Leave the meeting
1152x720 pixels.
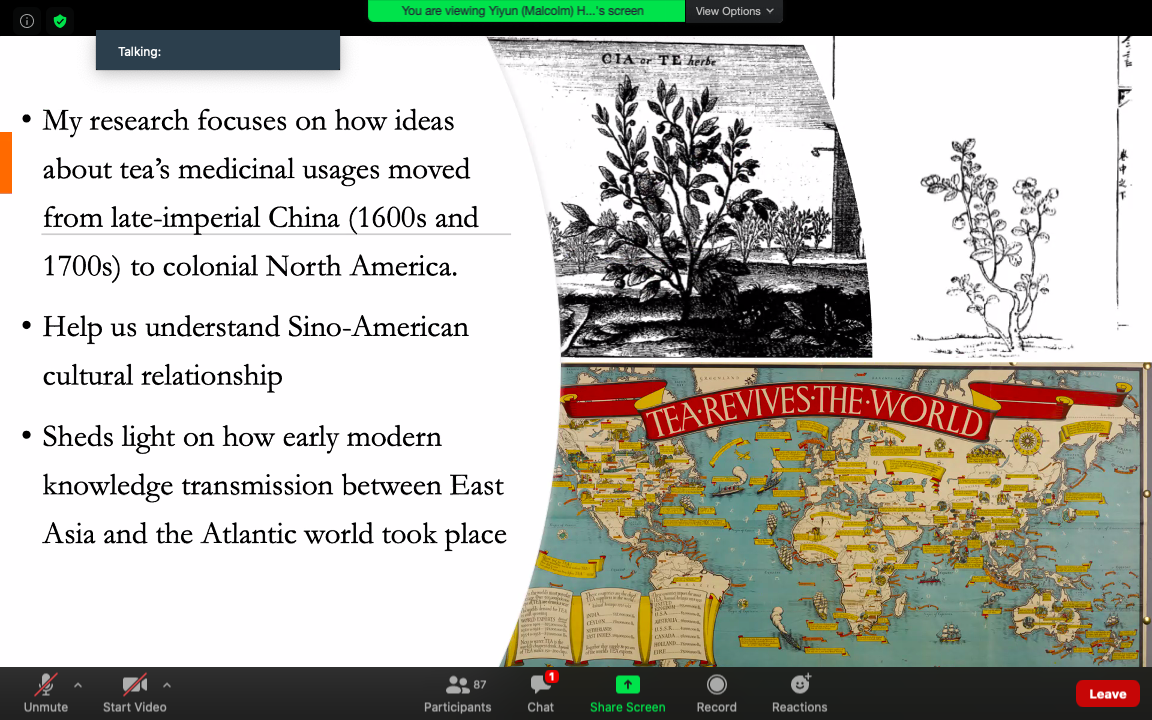coord(1107,694)
